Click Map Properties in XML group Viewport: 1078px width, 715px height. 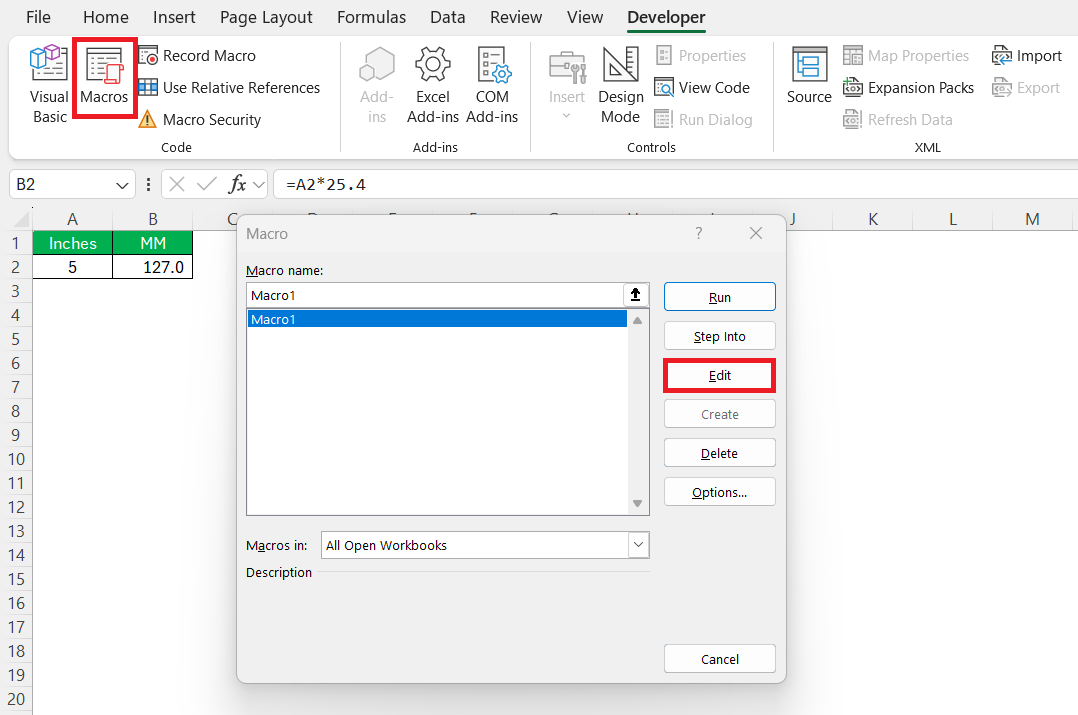point(906,56)
